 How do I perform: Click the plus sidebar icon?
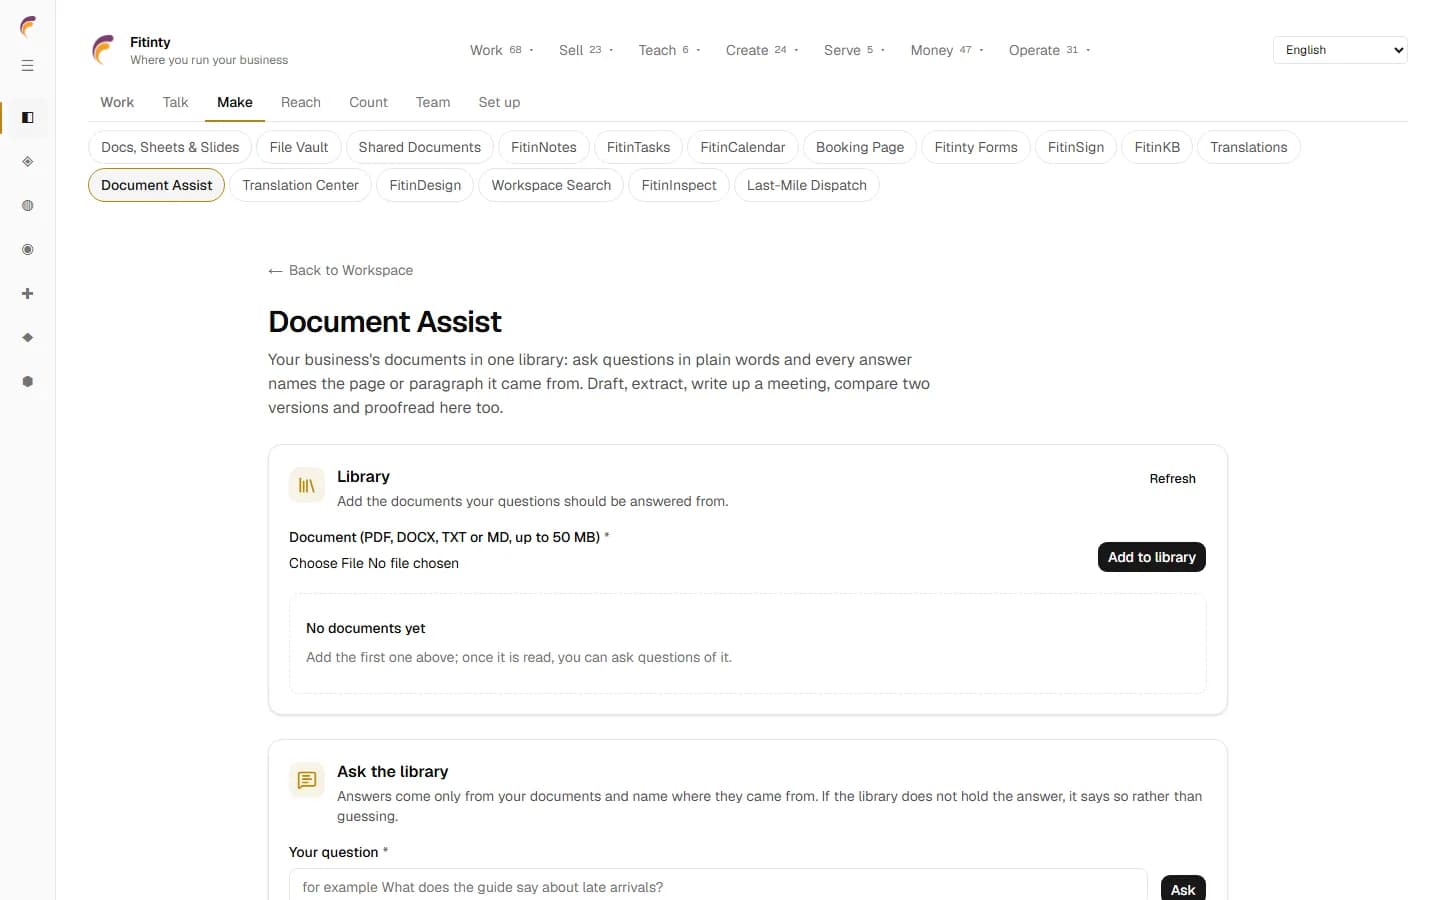(x=27, y=294)
